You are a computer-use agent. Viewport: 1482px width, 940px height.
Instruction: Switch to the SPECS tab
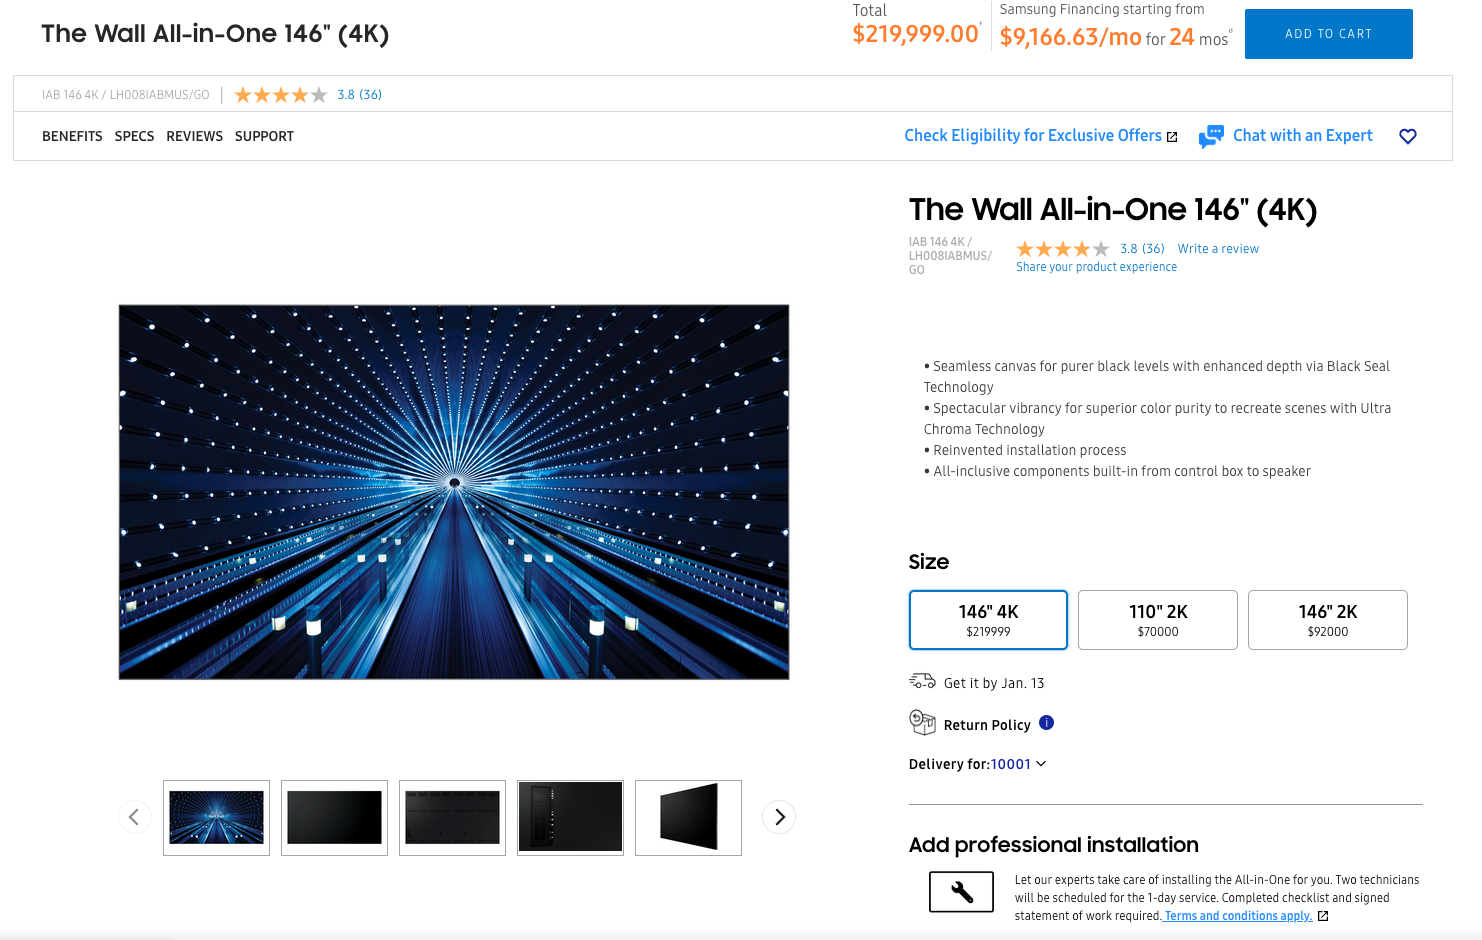pyautogui.click(x=134, y=136)
